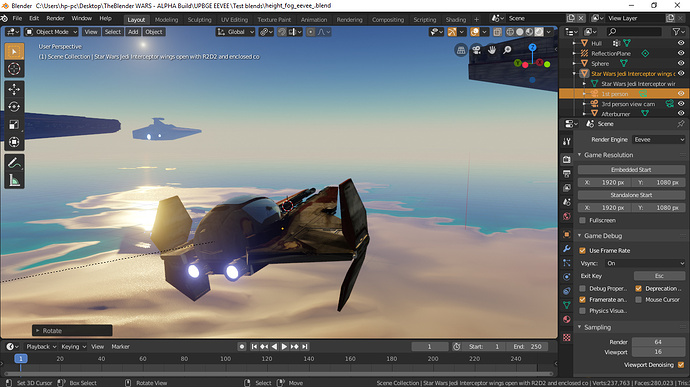The height and width of the screenshot is (387, 690).
Task: Click the Render samples field
Action: pyautogui.click(x=658, y=342)
